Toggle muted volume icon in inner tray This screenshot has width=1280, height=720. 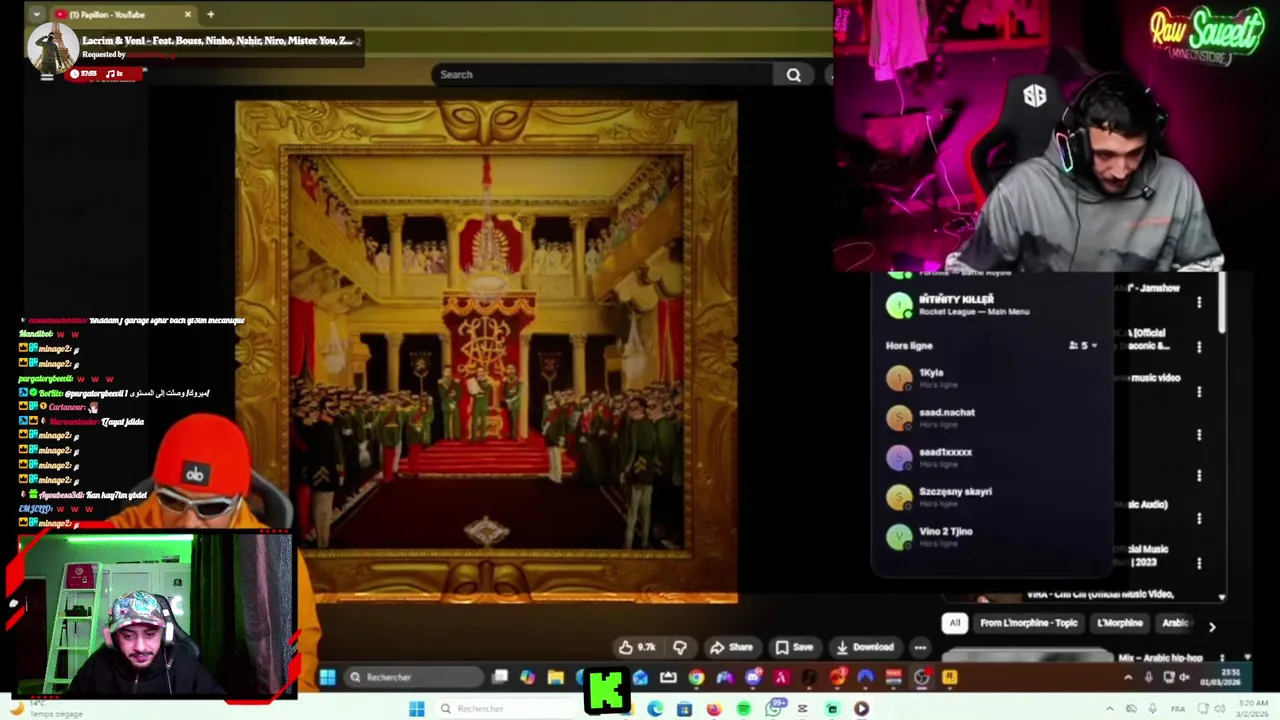coord(1184,677)
